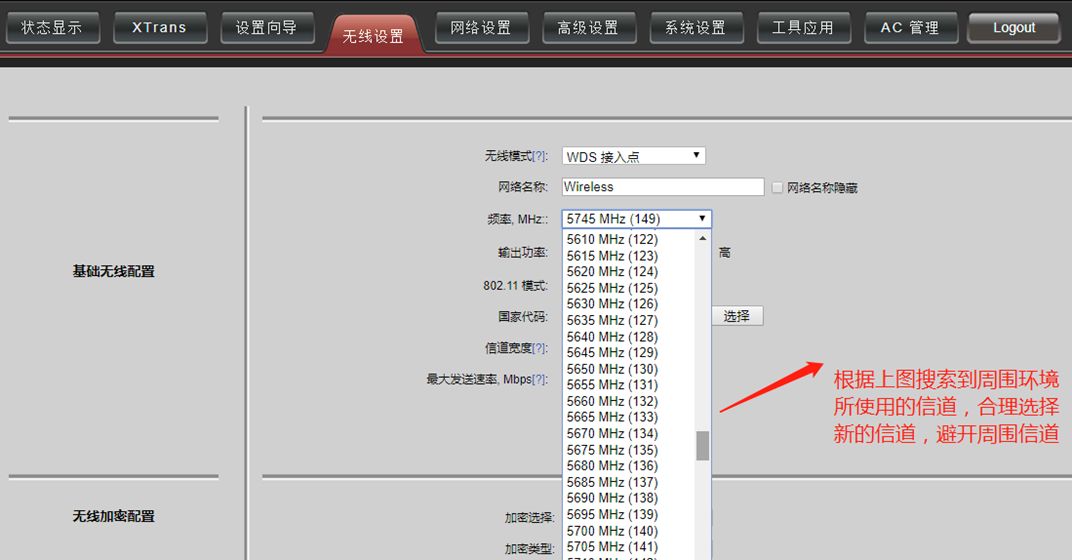This screenshot has height=560, width=1072.
Task: Type in the 网络名称 Wireless field
Action: pyautogui.click(x=662, y=187)
